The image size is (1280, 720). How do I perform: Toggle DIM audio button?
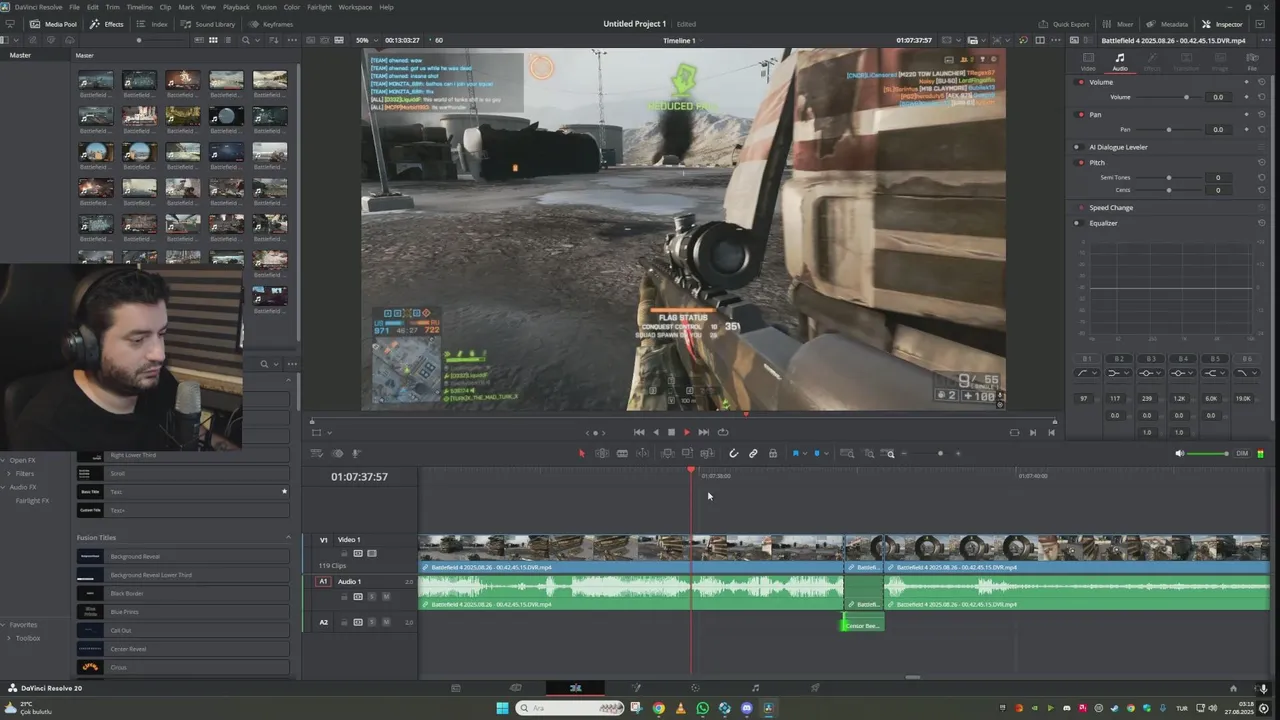pos(1242,453)
